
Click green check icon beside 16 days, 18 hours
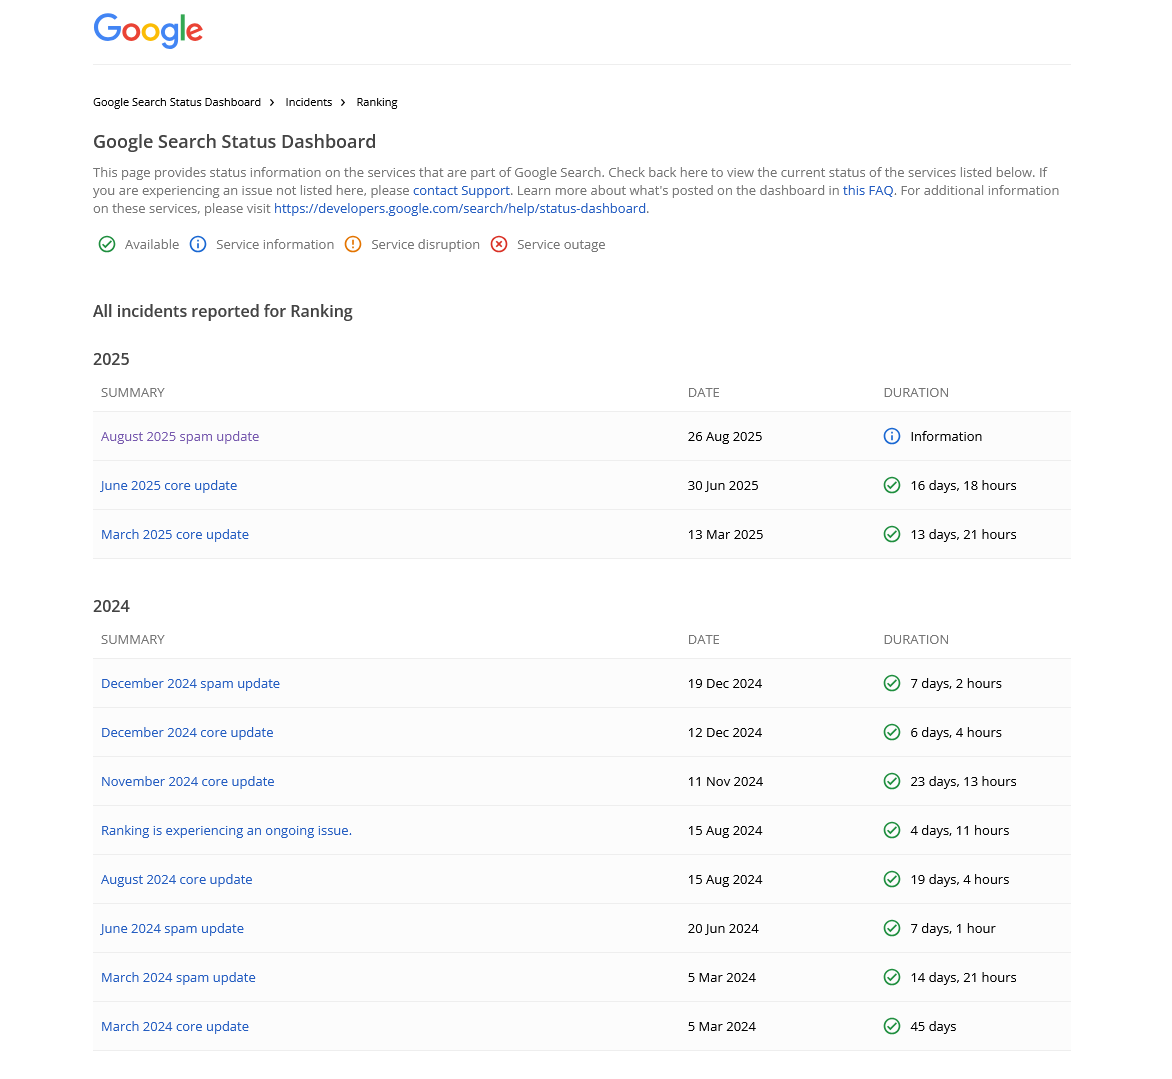click(892, 485)
